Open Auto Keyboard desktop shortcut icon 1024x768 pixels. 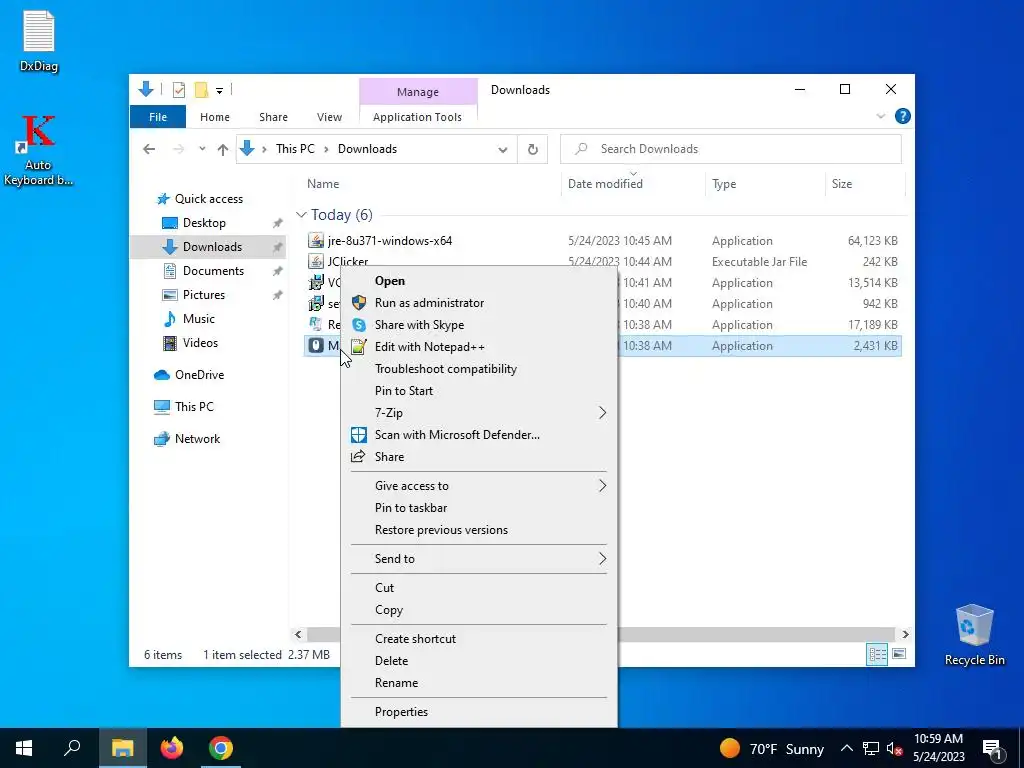coord(38,150)
